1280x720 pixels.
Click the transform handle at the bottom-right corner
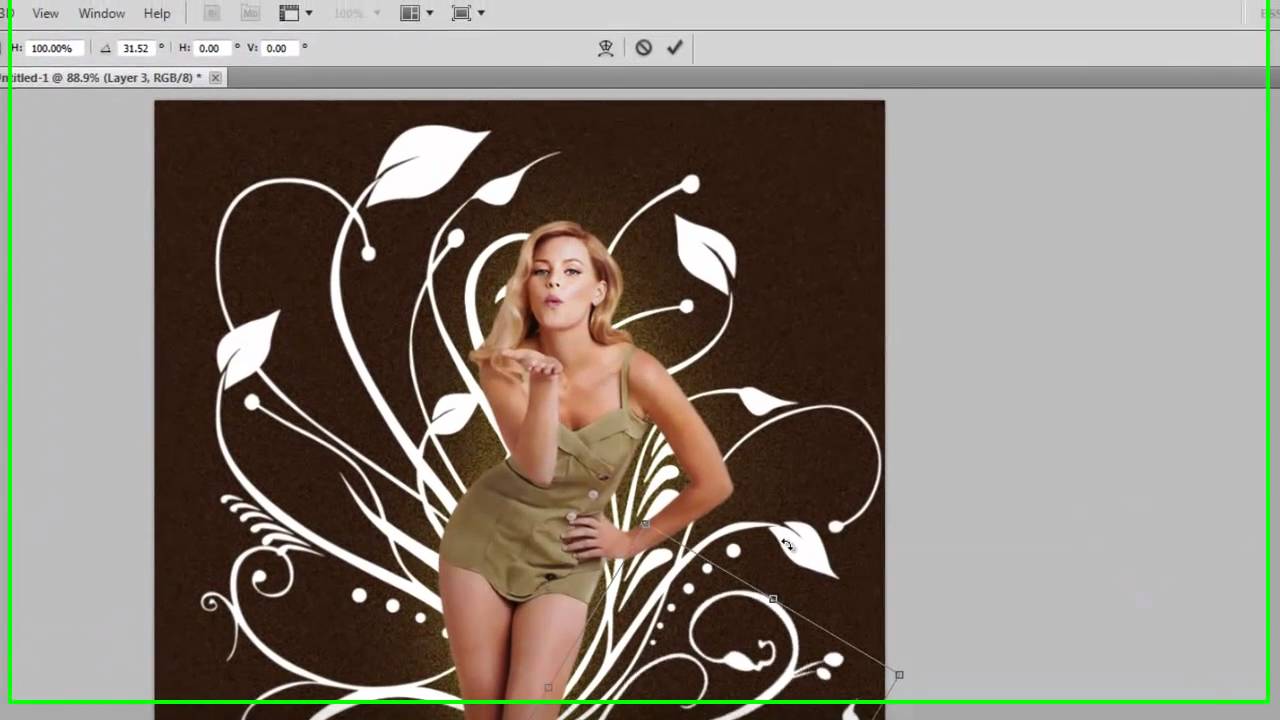tap(899, 675)
